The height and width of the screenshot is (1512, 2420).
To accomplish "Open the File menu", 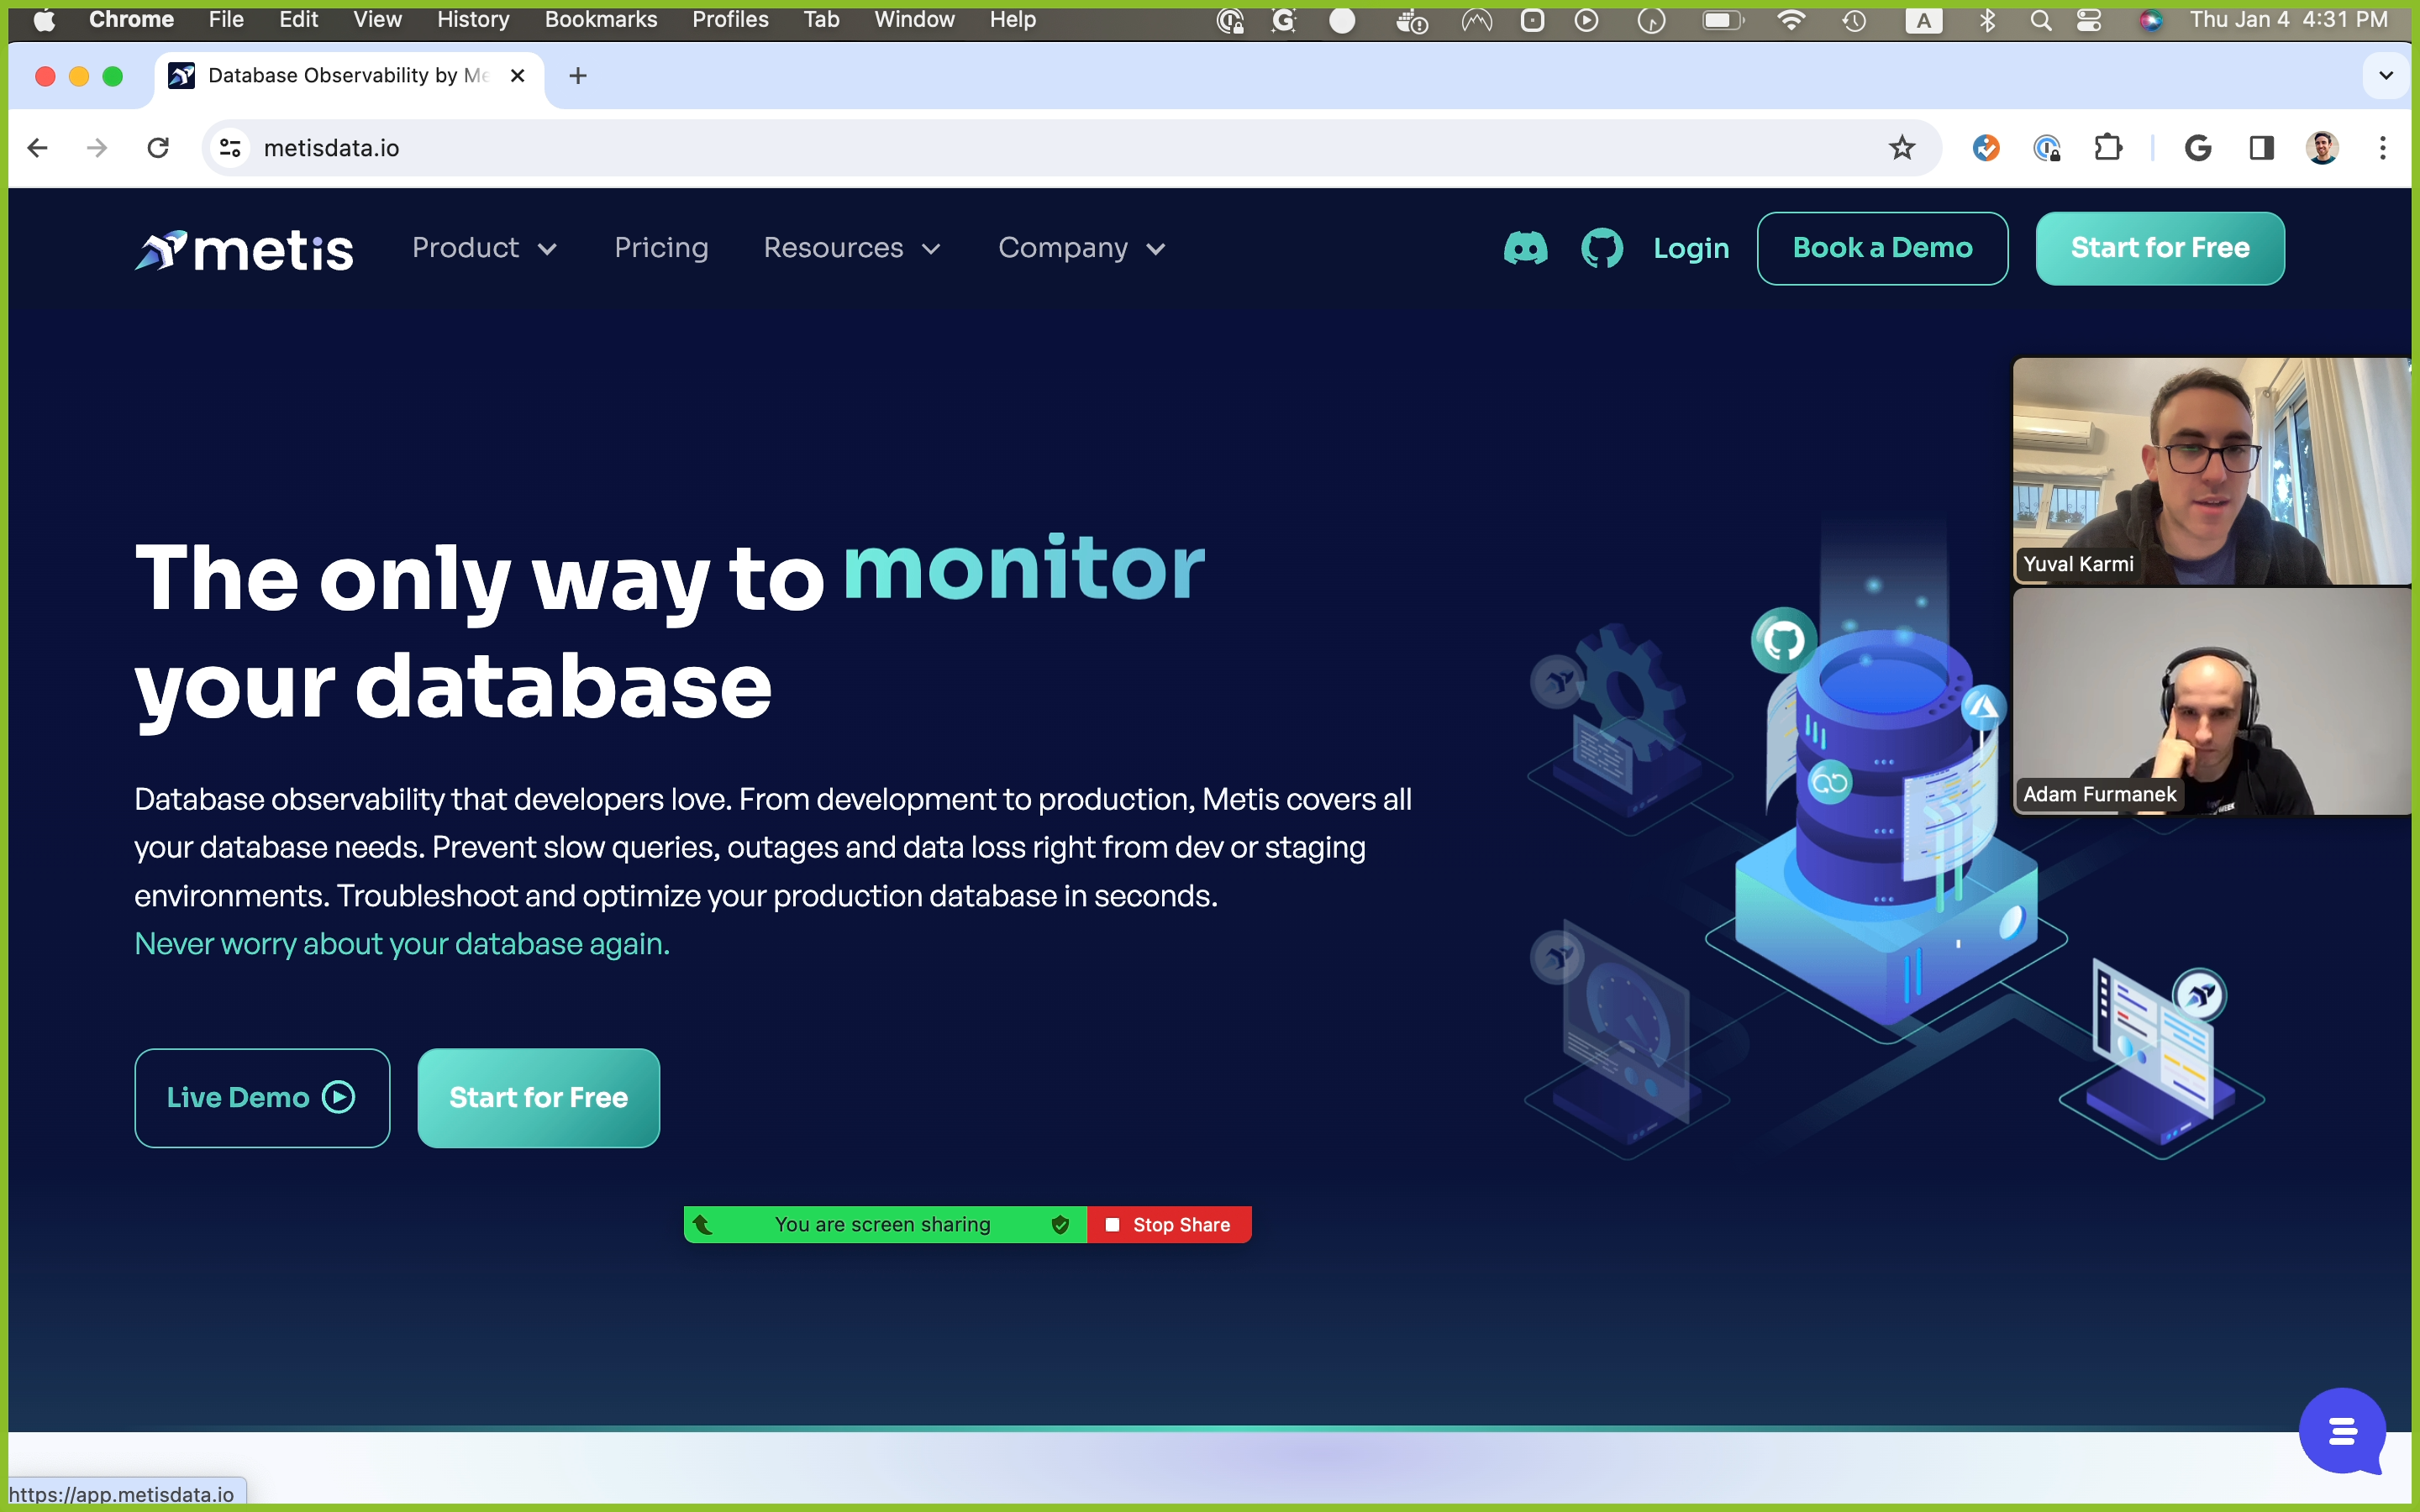I will coord(226,20).
